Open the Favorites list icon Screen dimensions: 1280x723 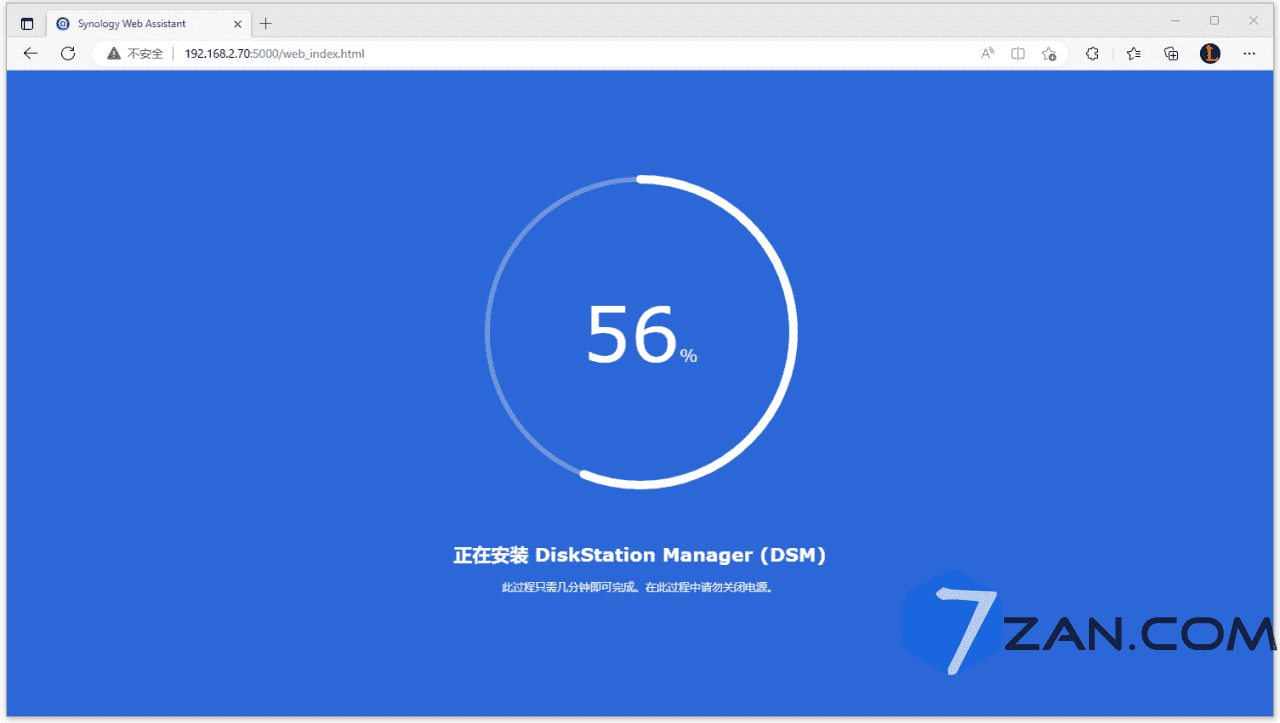pyautogui.click(x=1133, y=54)
